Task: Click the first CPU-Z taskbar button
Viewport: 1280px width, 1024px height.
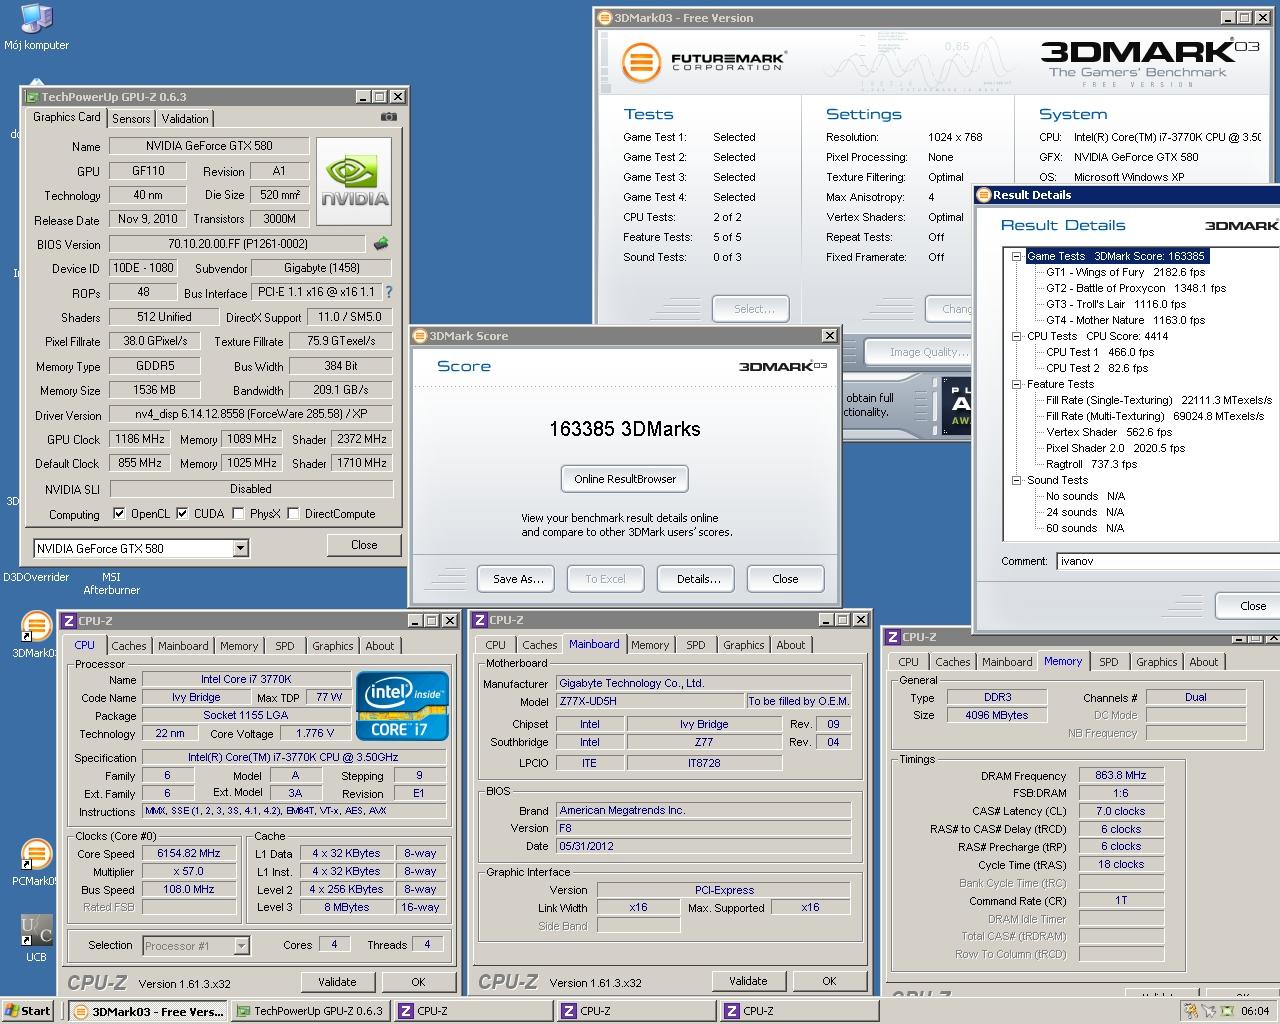Action: (474, 1011)
